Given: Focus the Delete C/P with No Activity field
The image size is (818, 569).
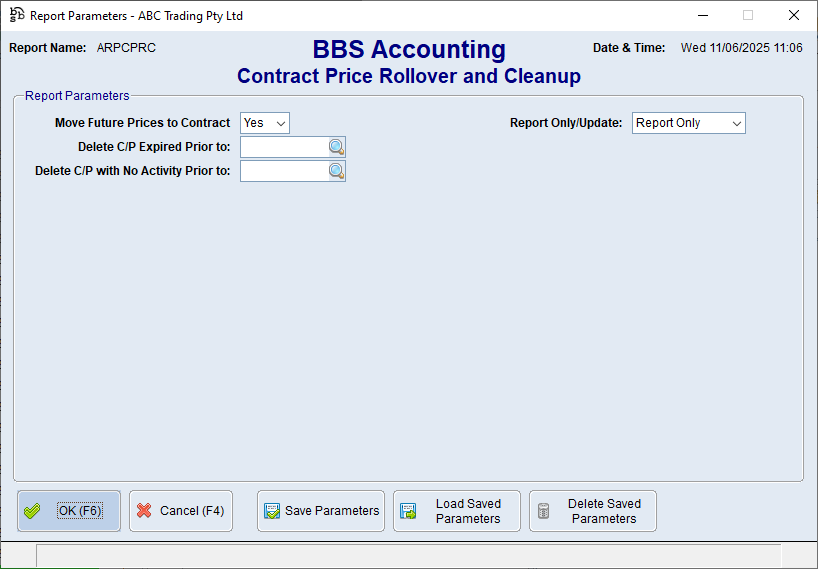Looking at the screenshot, I should point(284,171).
